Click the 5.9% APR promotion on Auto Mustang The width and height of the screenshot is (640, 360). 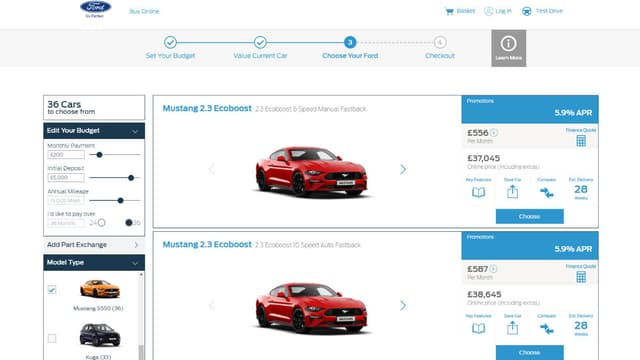point(573,249)
